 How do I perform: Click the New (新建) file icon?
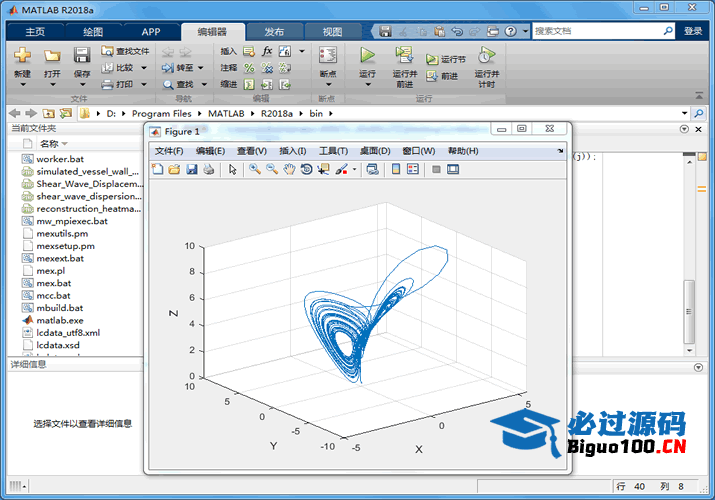click(x=22, y=56)
